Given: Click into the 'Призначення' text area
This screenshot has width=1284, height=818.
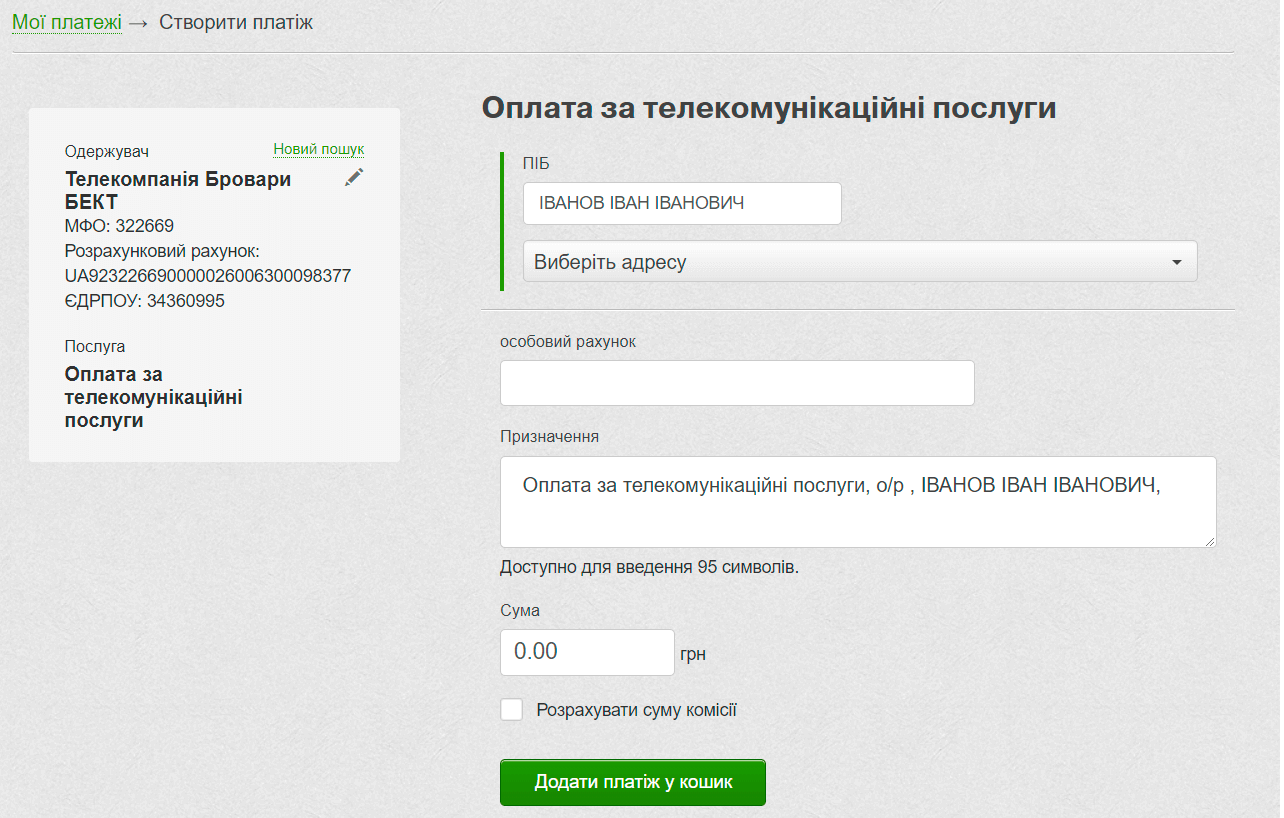Looking at the screenshot, I should [858, 502].
